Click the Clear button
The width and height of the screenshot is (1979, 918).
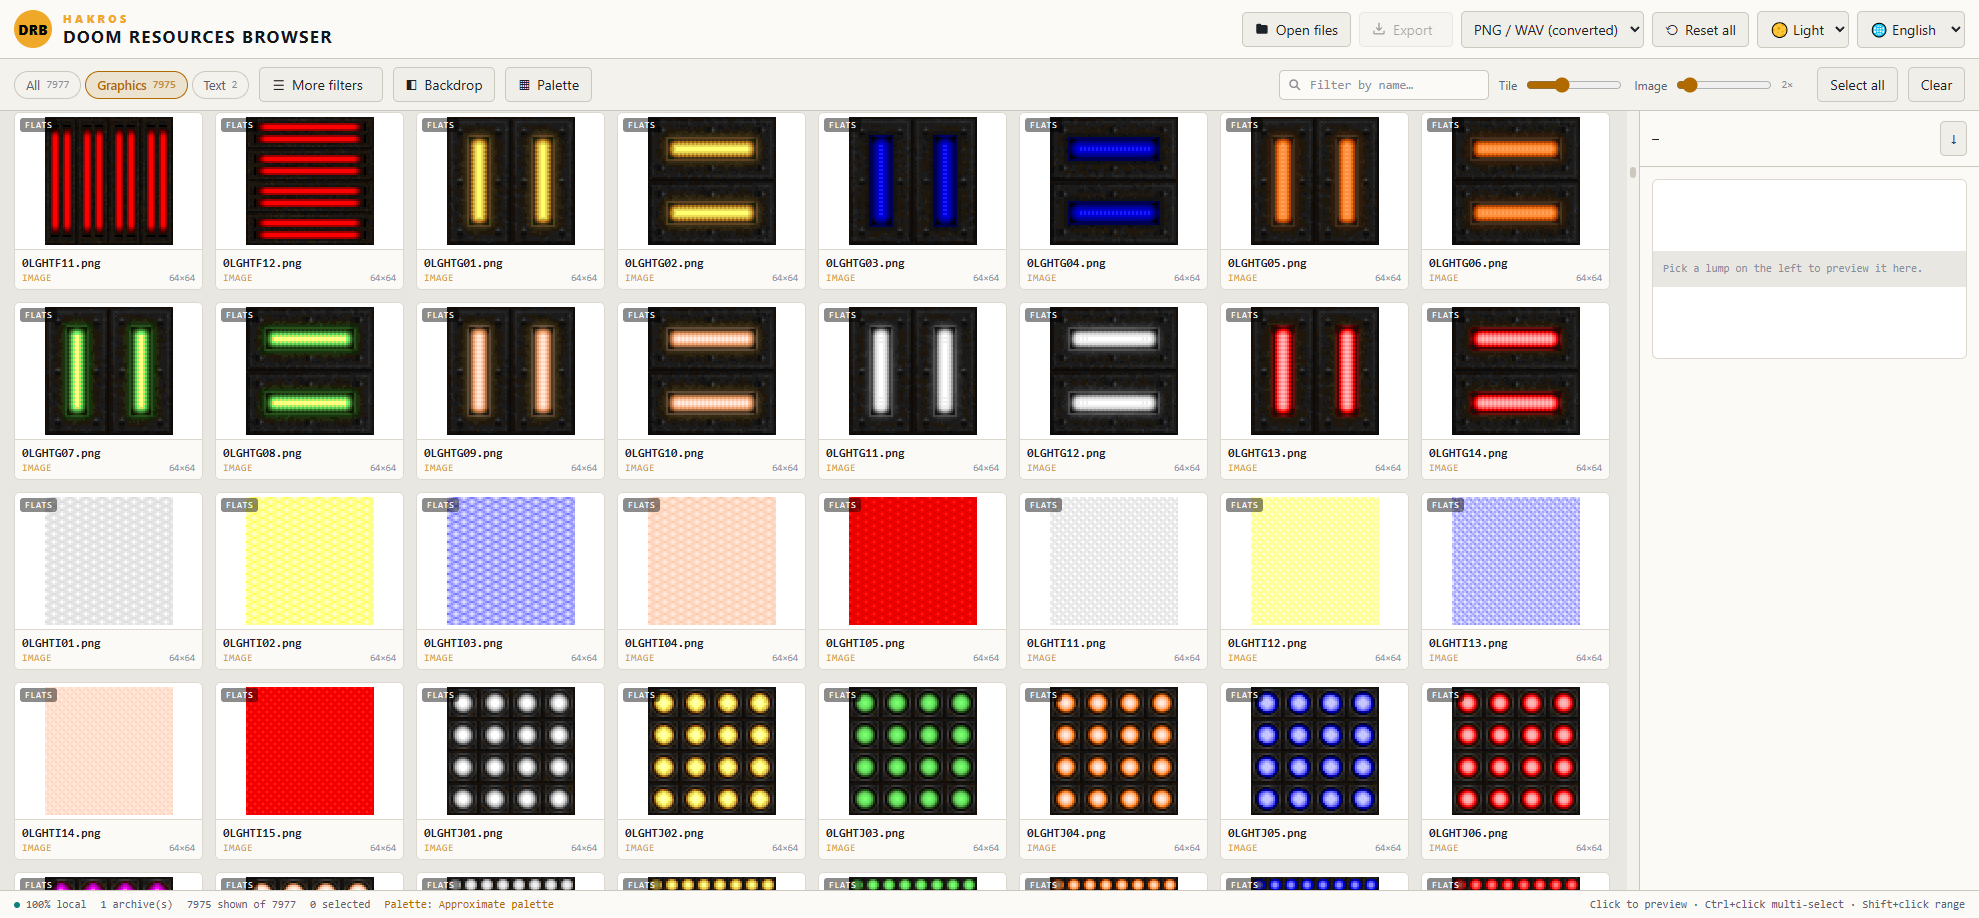pos(1936,85)
